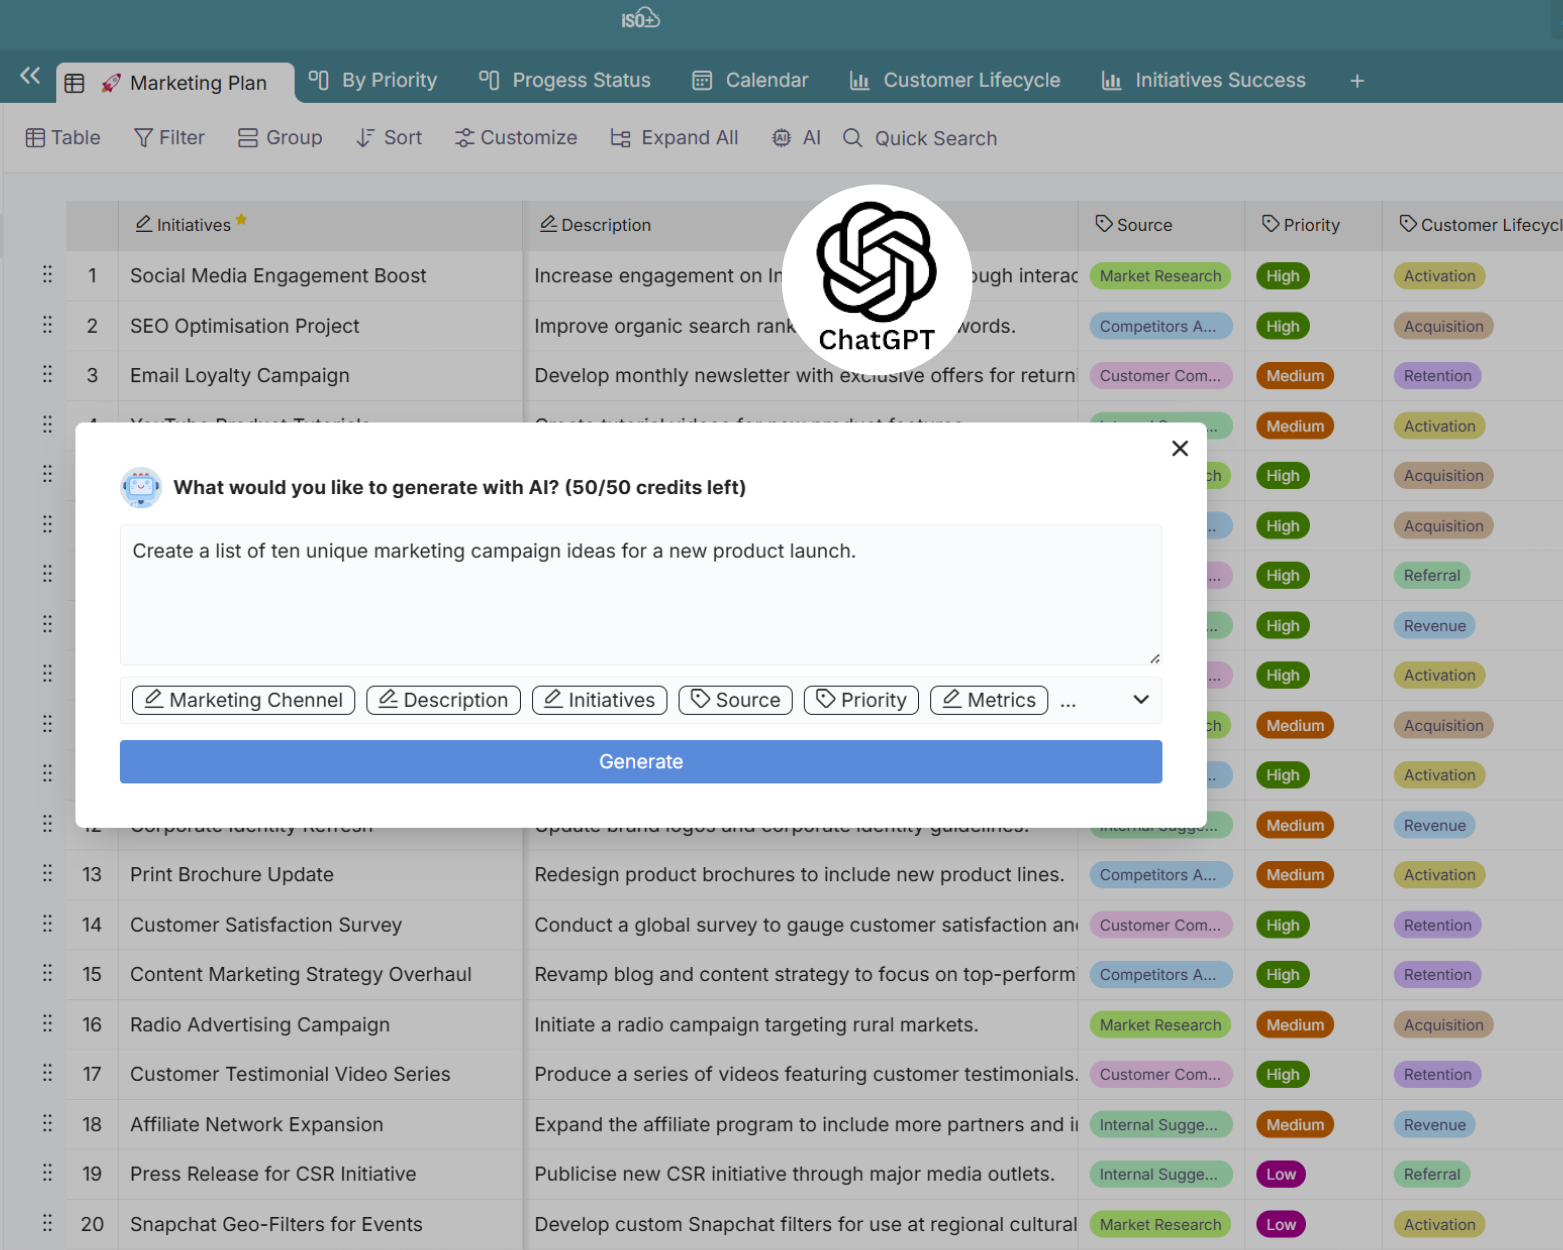Click the AI robot avatar icon
Image resolution: width=1563 pixels, height=1250 pixels.
(141, 487)
